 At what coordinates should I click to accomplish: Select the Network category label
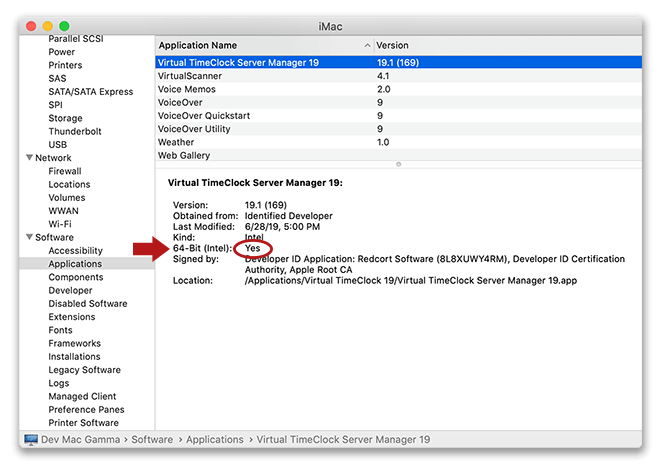(x=53, y=157)
